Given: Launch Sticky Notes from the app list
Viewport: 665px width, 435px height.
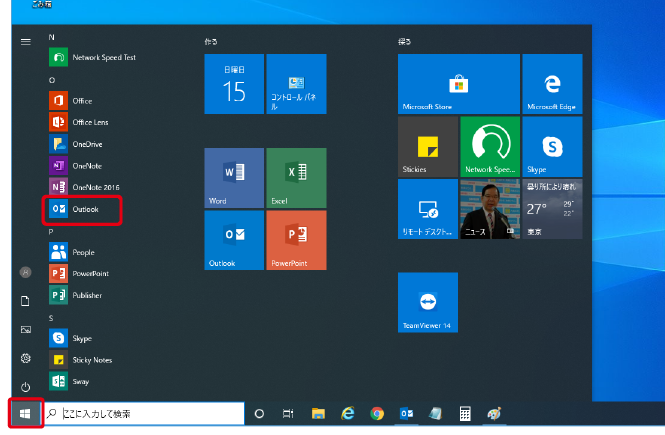Looking at the screenshot, I should pyautogui.click(x=81, y=360).
